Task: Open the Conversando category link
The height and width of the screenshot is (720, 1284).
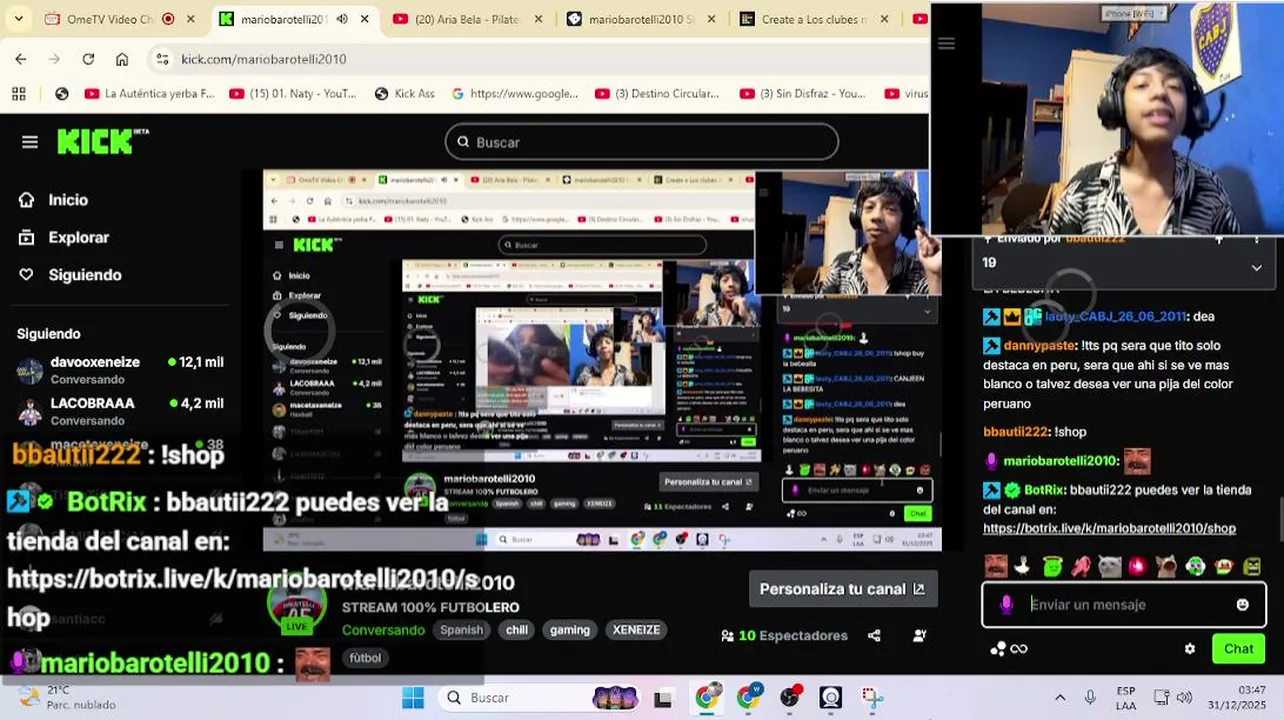Action: click(x=383, y=630)
